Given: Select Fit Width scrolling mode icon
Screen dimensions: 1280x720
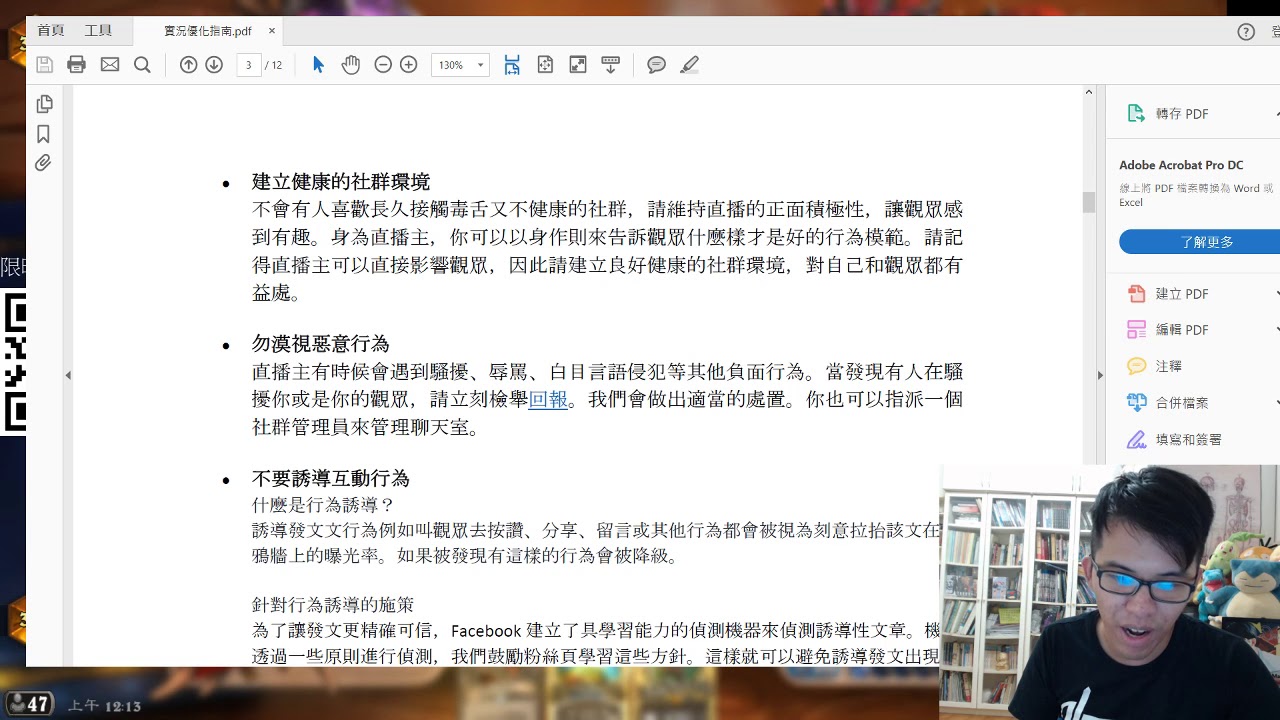Looking at the screenshot, I should 512,65.
